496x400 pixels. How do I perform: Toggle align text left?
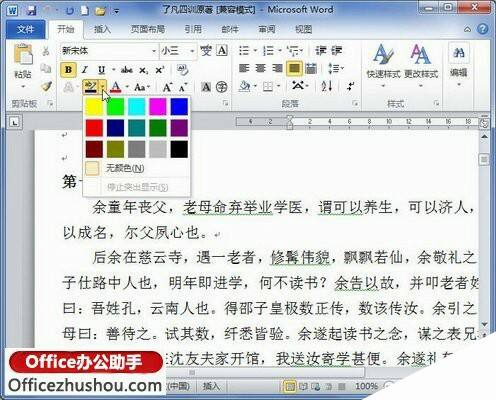[x=244, y=69]
